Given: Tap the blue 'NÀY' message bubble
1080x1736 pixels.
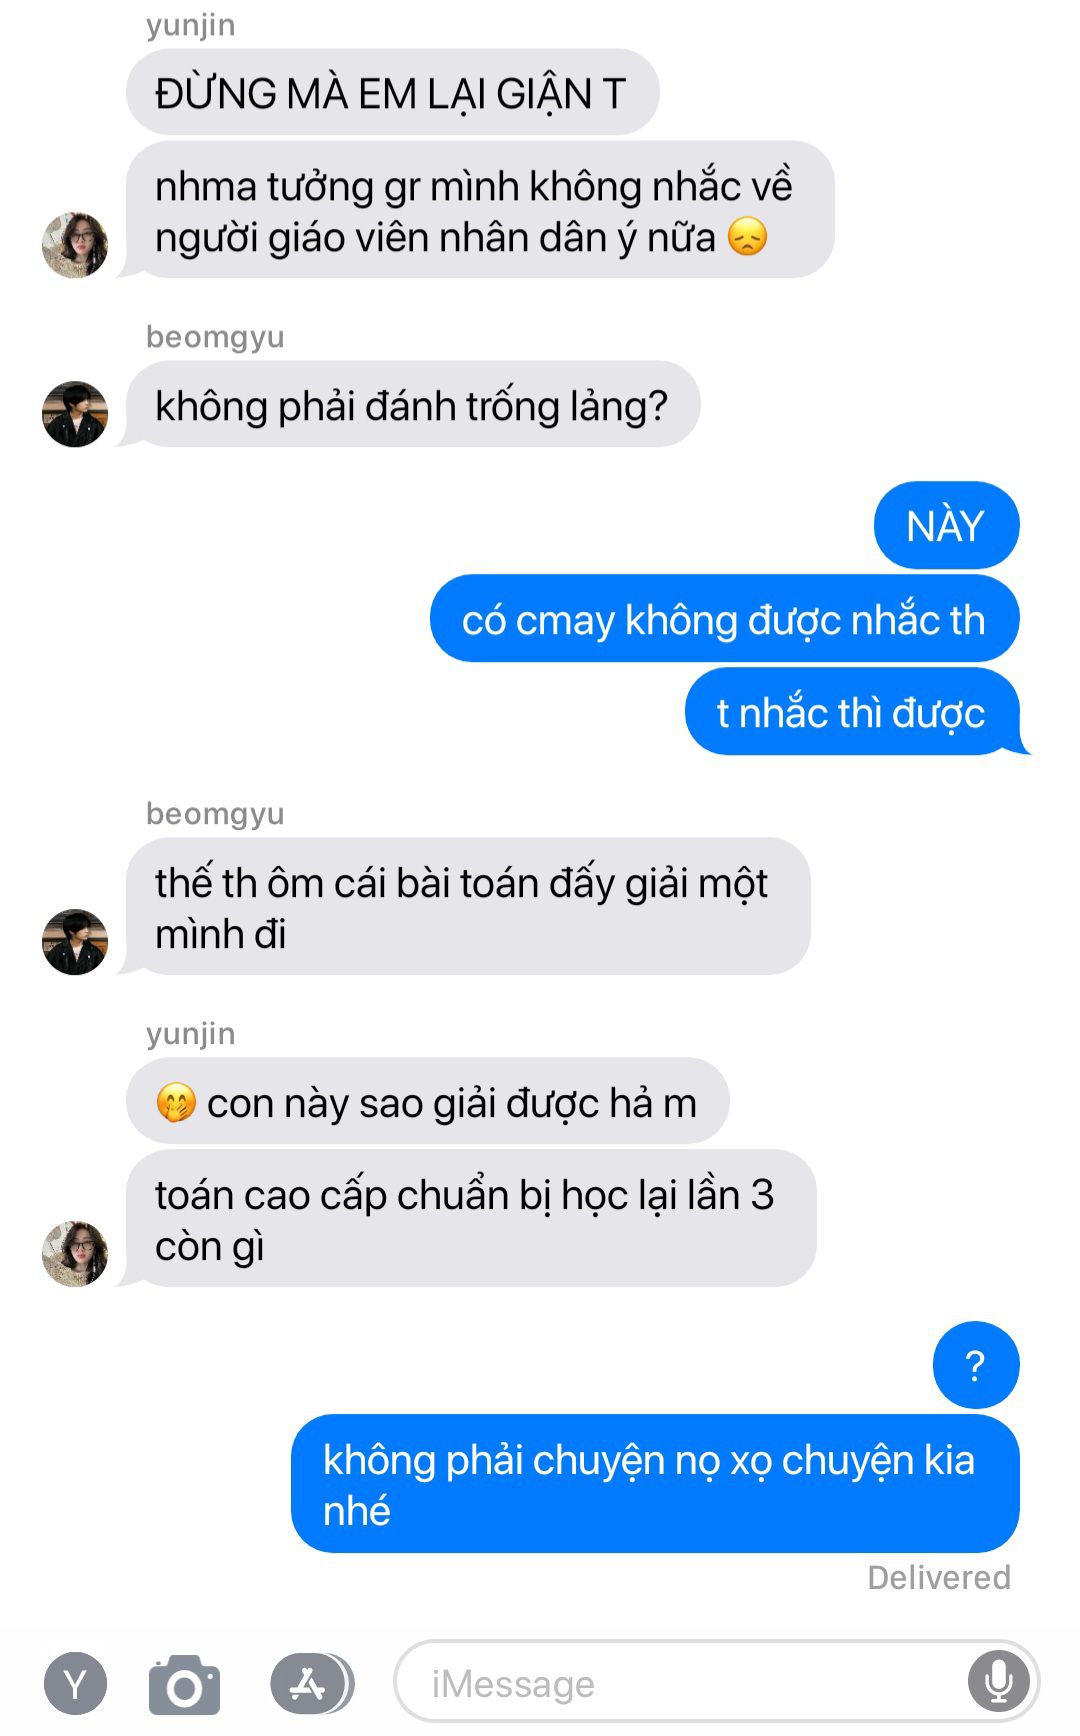Looking at the screenshot, I should pyautogui.click(x=946, y=526).
